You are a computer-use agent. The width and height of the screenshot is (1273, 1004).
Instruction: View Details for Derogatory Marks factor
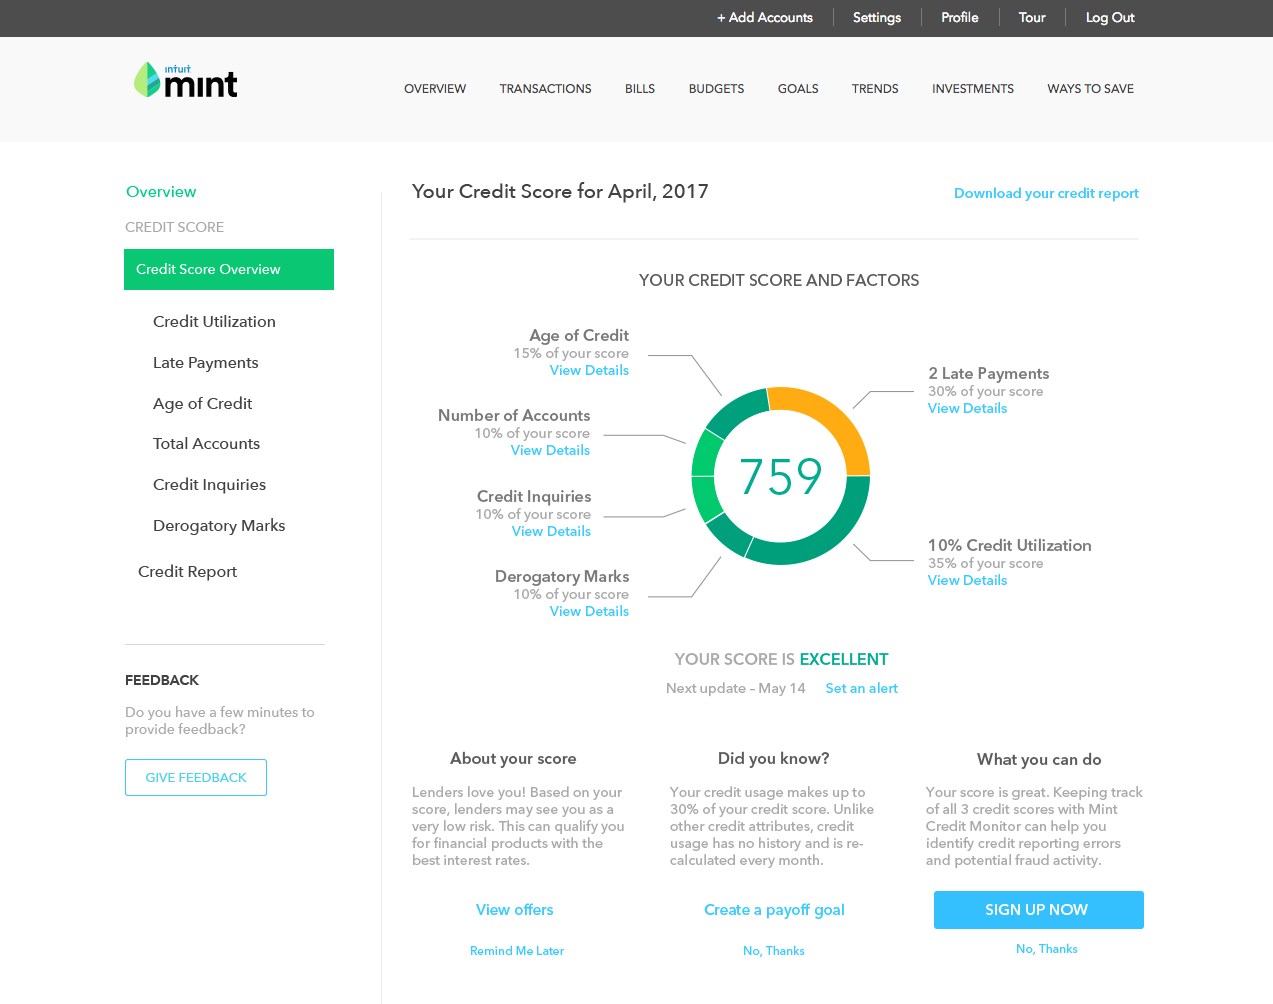click(589, 612)
